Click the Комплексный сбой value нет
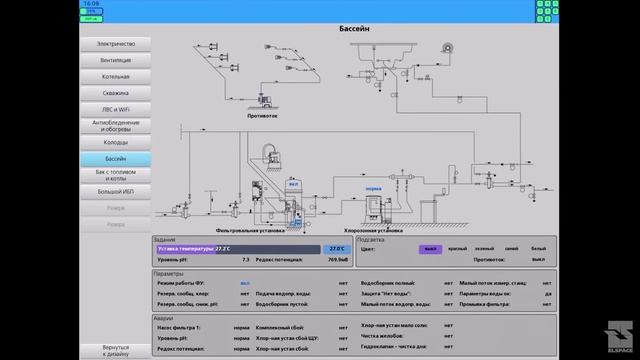Image resolution: width=640 pixels, height=360 pixels. [343, 328]
